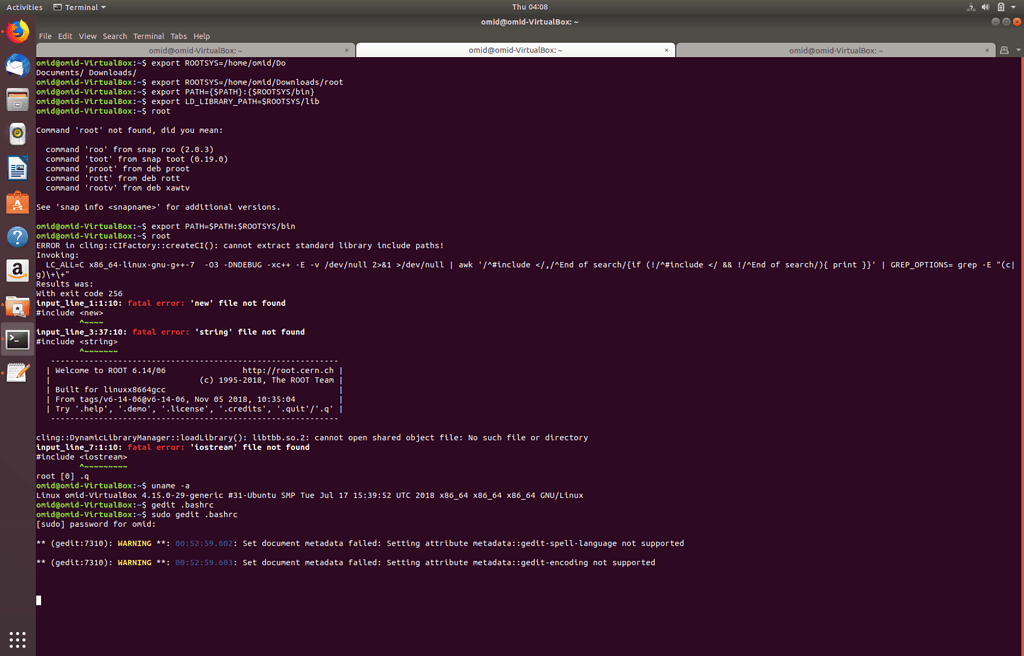The image size is (1024, 656).
Task: Open Ubuntu Software center
Action: coord(17,203)
